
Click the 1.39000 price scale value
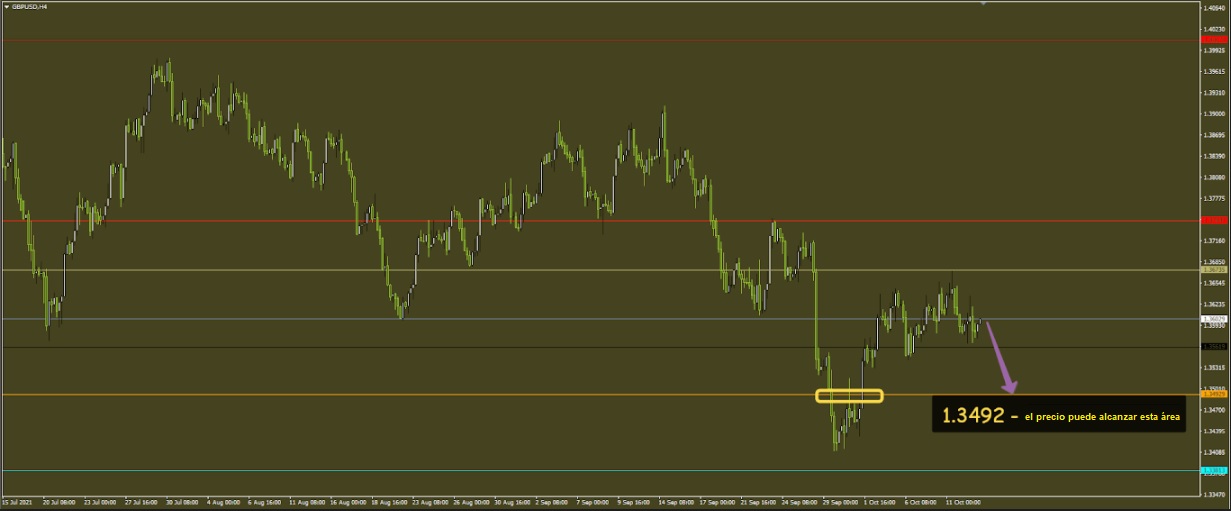click(x=1216, y=114)
